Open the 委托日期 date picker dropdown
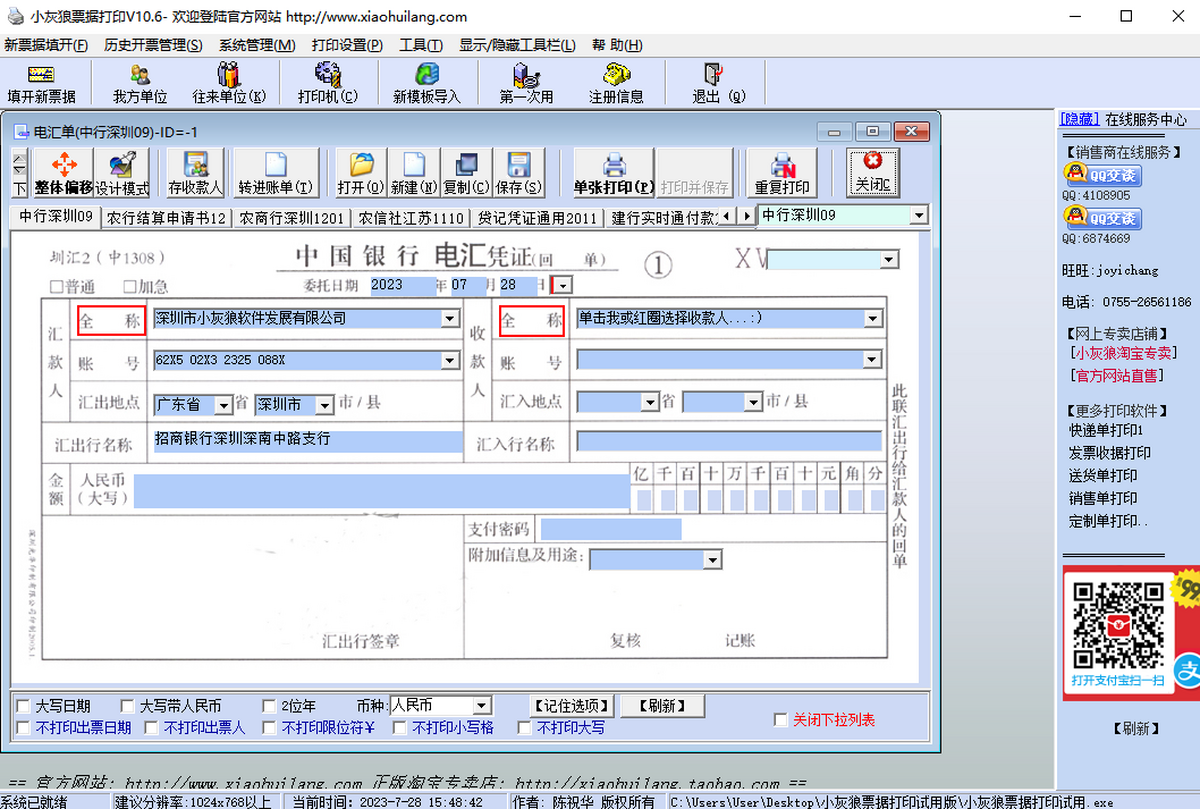Viewport: 1200px width, 809px height. [563, 285]
